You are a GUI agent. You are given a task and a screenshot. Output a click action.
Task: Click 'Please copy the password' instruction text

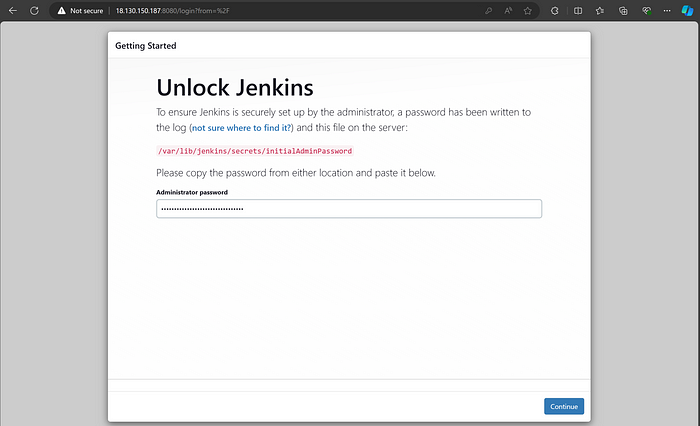[296, 173]
